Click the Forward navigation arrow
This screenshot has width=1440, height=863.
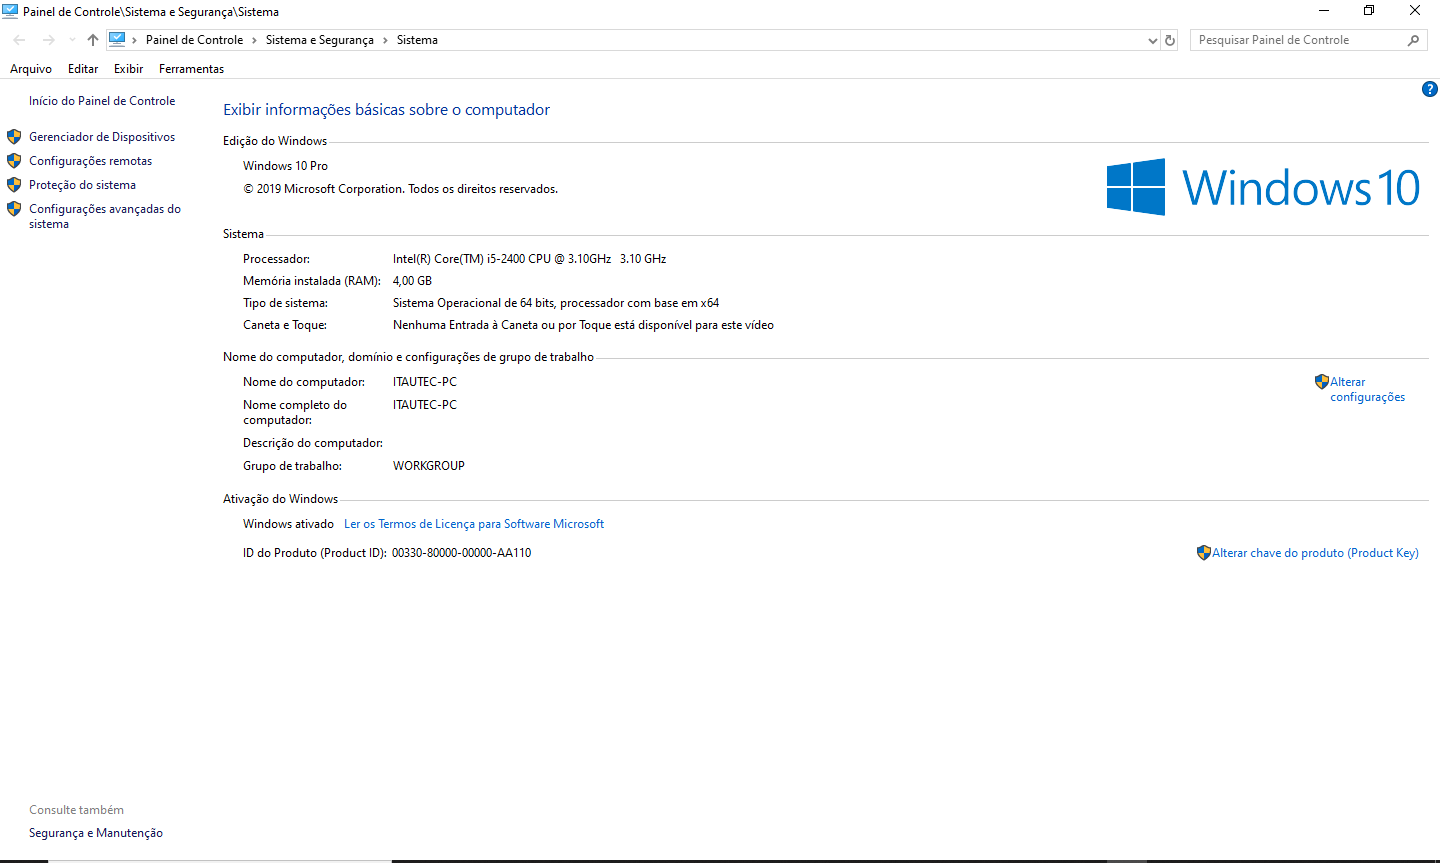[48, 40]
